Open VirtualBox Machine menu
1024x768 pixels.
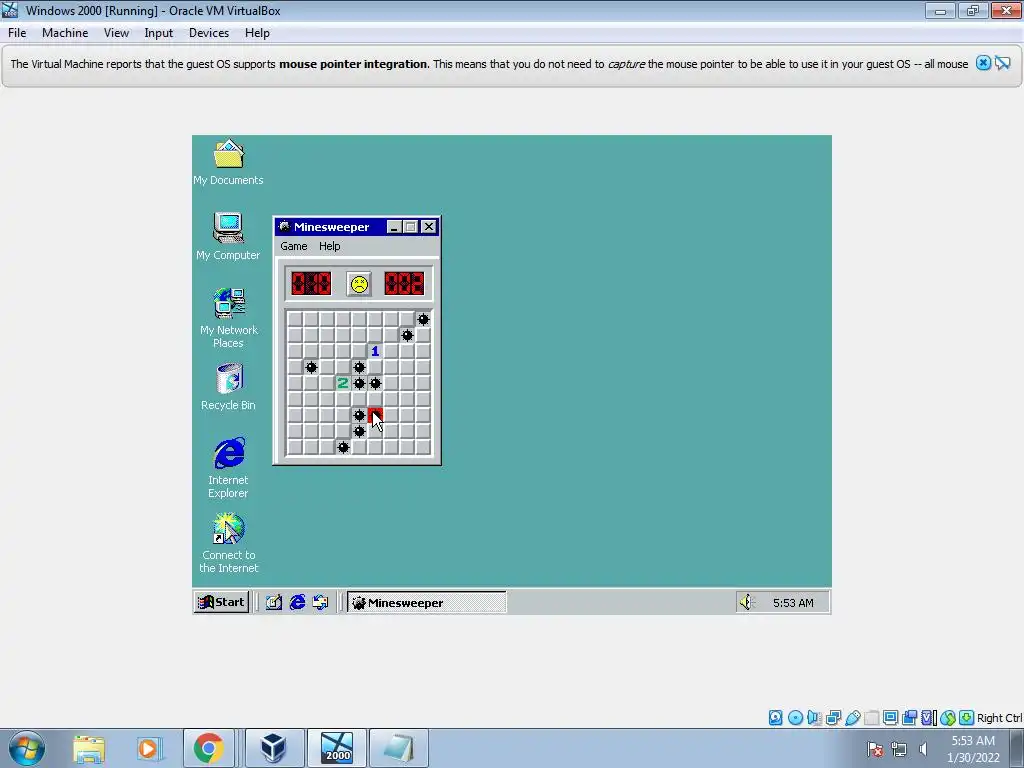click(65, 33)
